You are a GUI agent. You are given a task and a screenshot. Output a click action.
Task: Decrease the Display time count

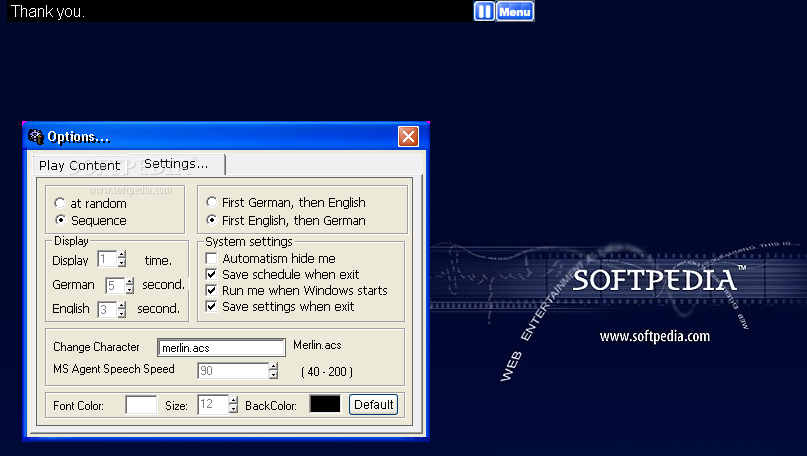[x=121, y=263]
